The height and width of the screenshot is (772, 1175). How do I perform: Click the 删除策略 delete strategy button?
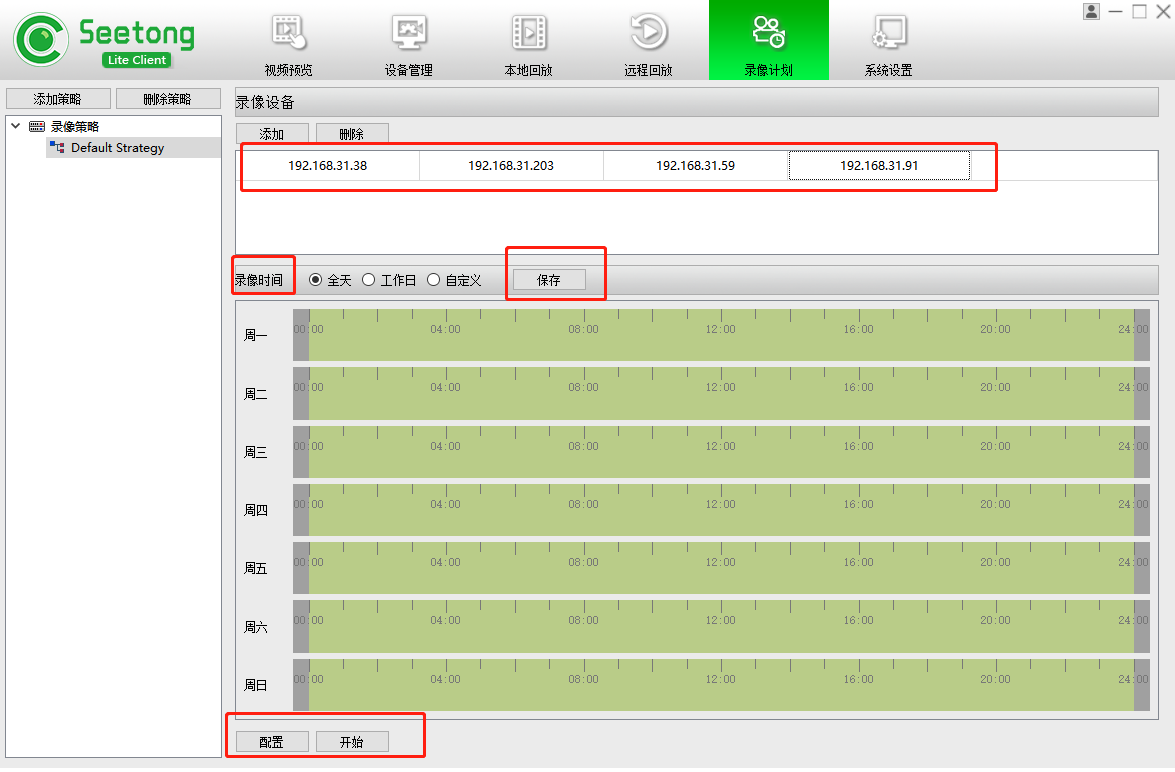[167, 99]
